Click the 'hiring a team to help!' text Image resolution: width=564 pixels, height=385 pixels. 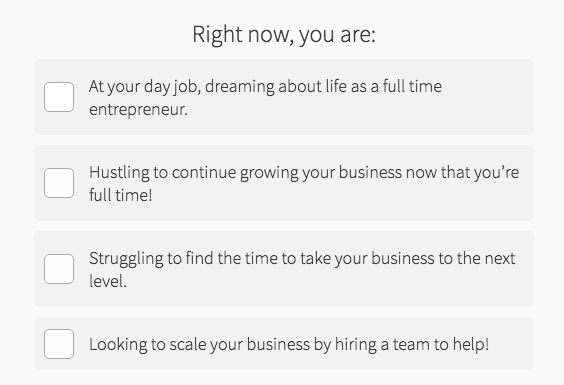coord(412,344)
